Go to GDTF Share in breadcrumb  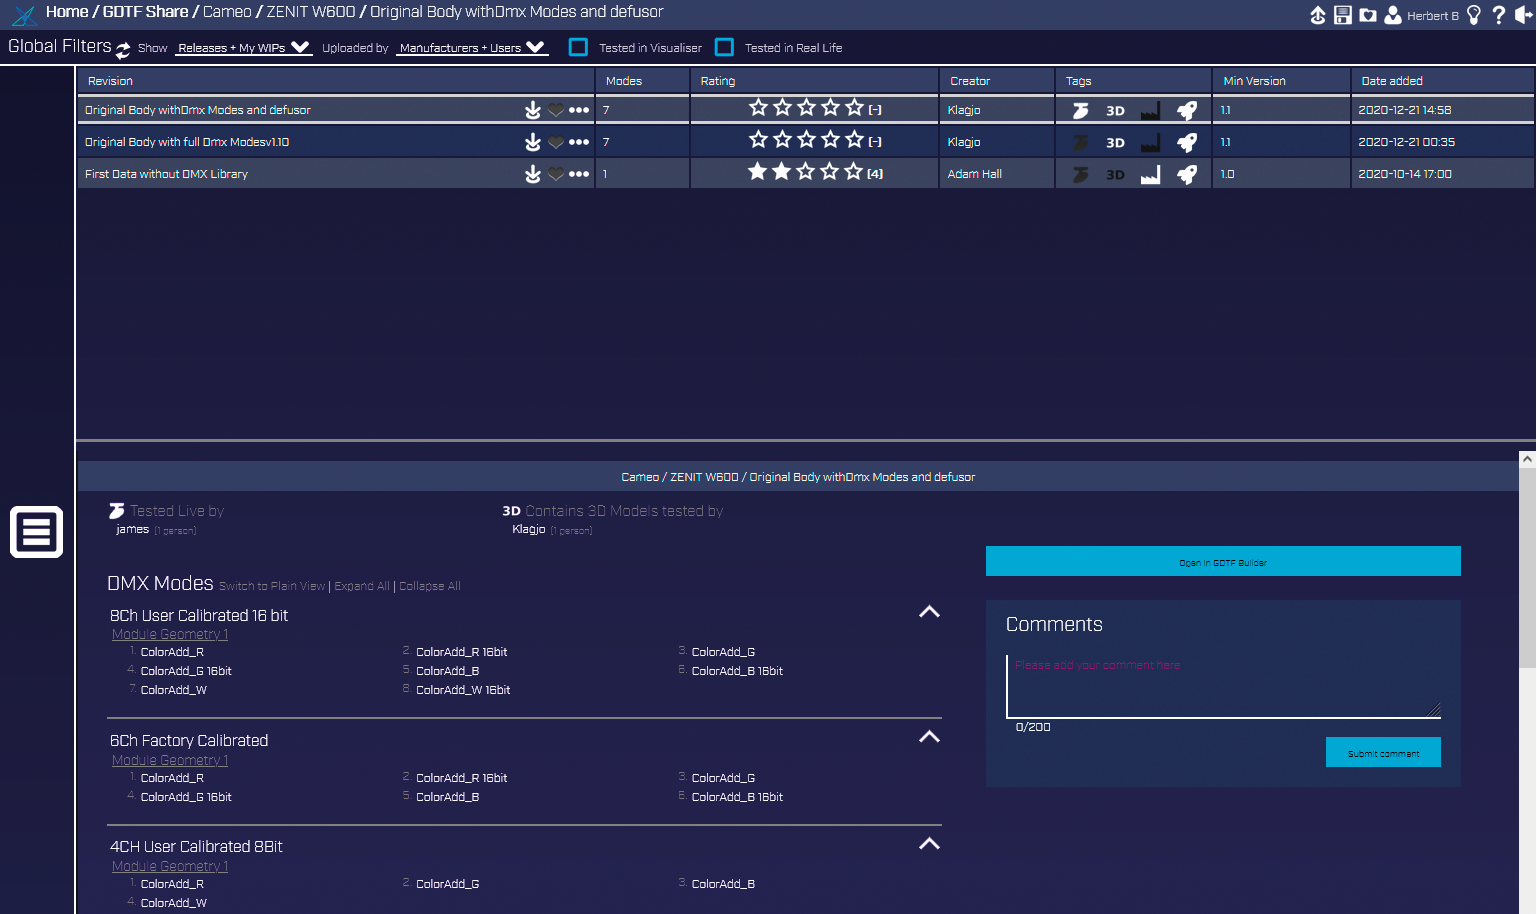coord(145,12)
